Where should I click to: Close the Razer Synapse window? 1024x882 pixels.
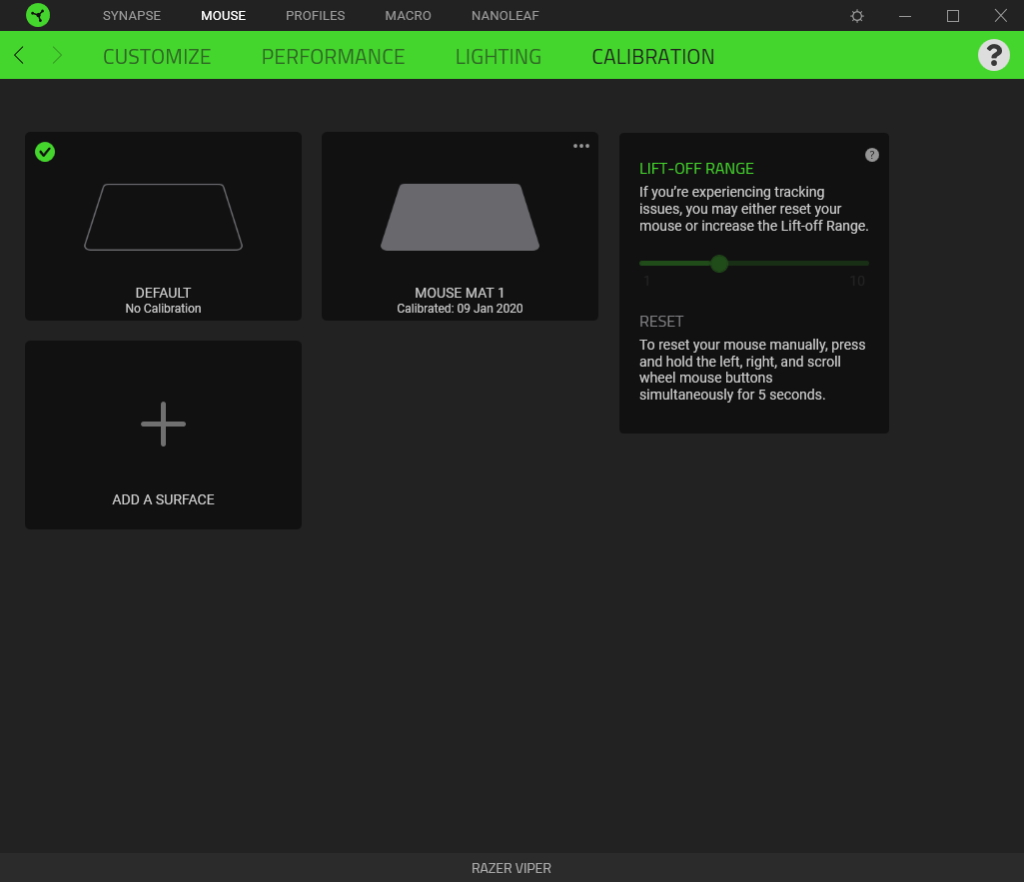pyautogui.click(x=1000, y=16)
